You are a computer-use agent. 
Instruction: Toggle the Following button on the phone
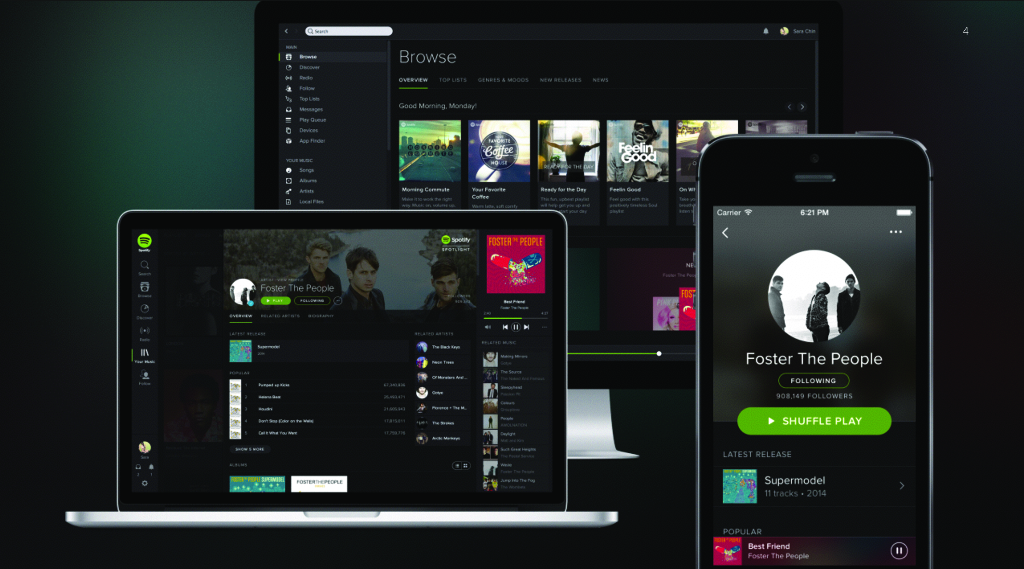click(813, 381)
